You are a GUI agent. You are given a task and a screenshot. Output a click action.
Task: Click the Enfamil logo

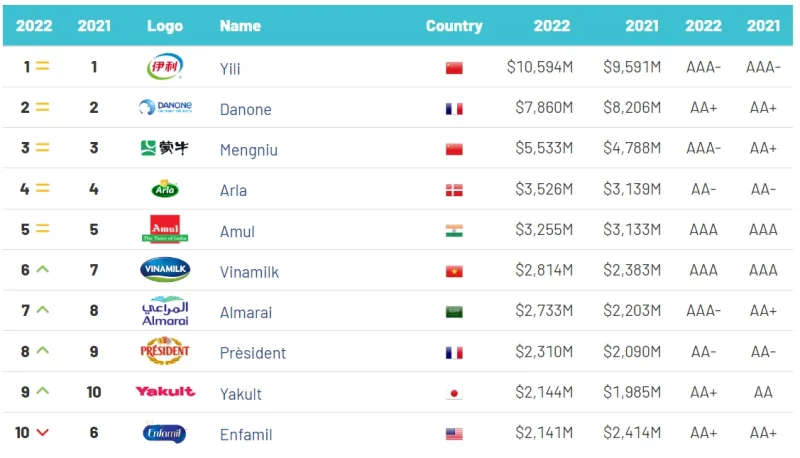(164, 433)
